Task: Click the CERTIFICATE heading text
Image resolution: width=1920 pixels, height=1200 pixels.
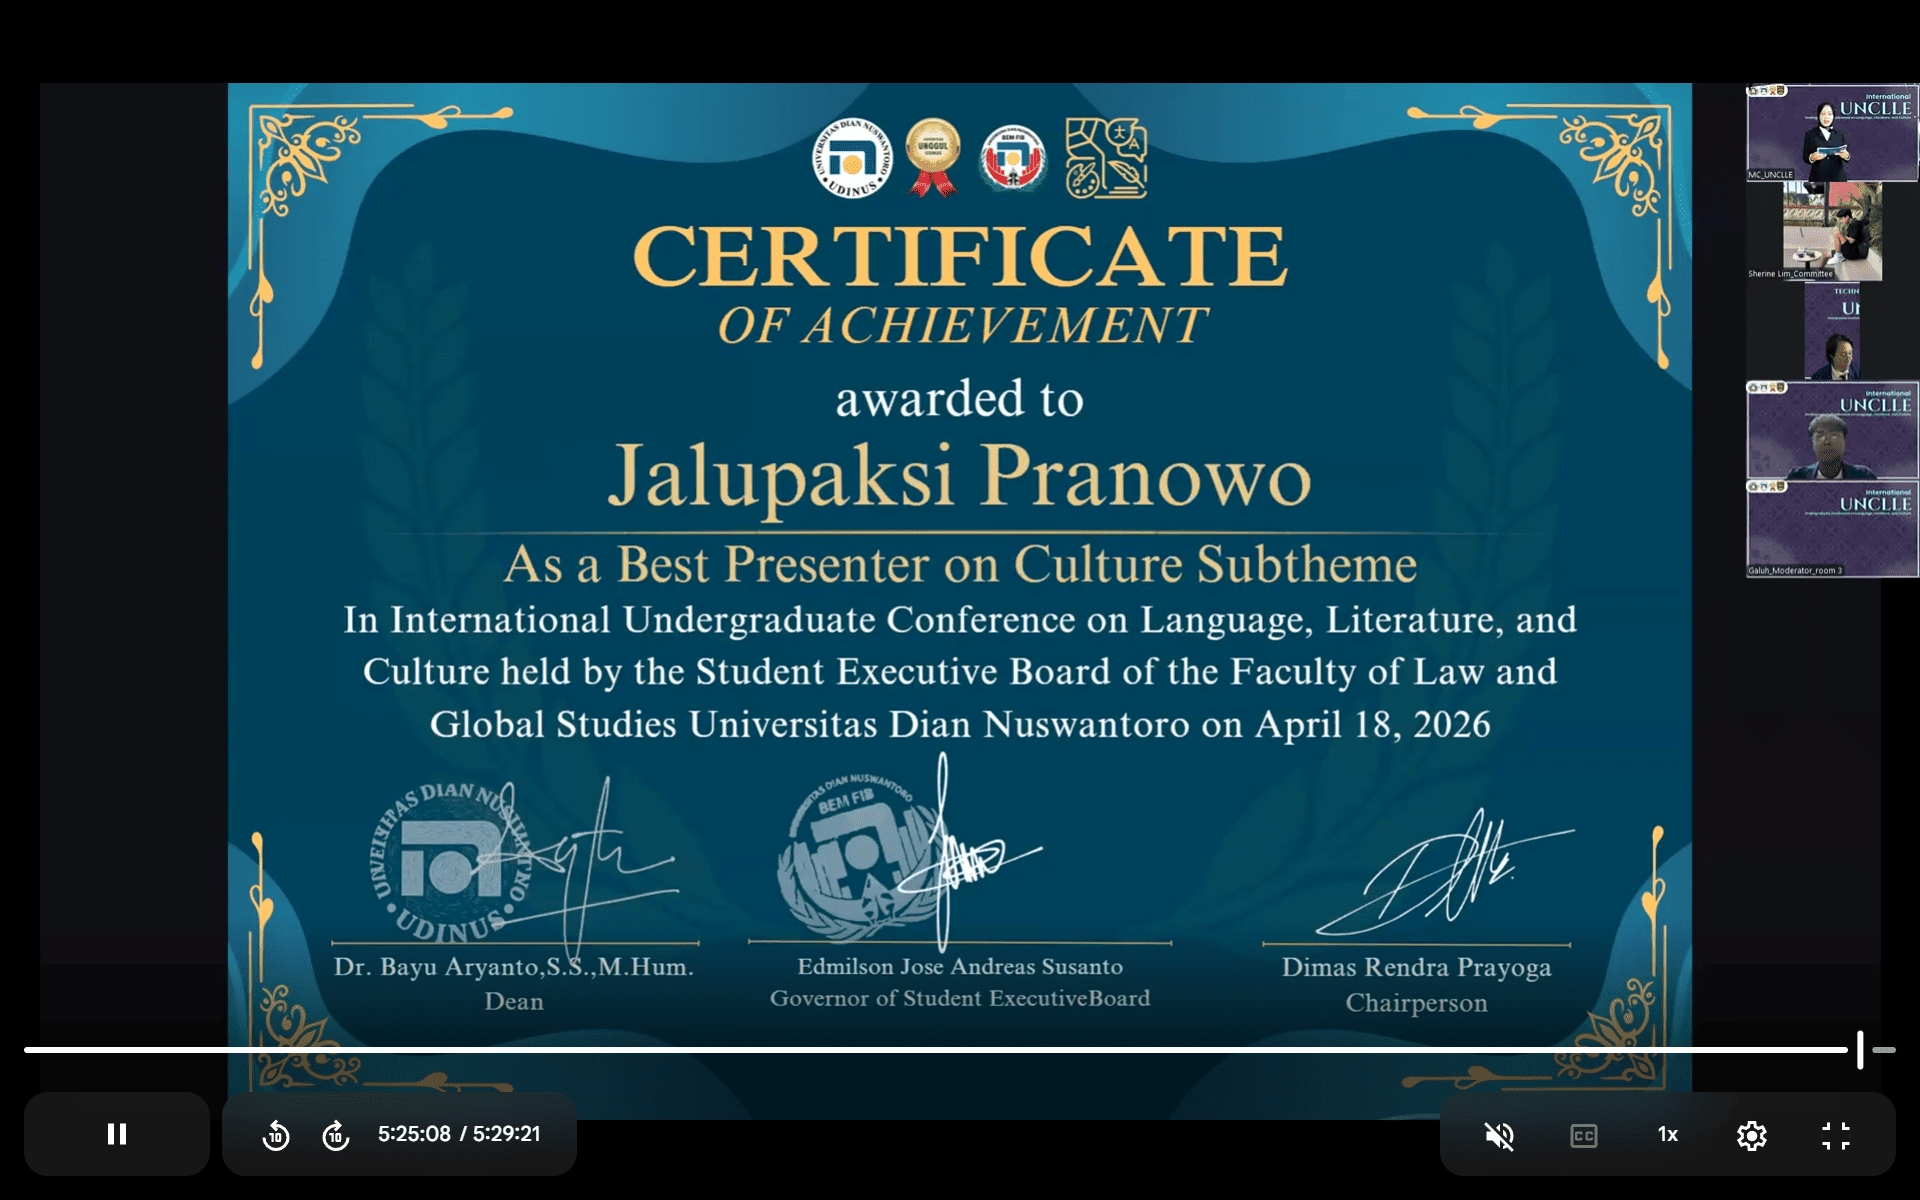Action: (x=960, y=256)
